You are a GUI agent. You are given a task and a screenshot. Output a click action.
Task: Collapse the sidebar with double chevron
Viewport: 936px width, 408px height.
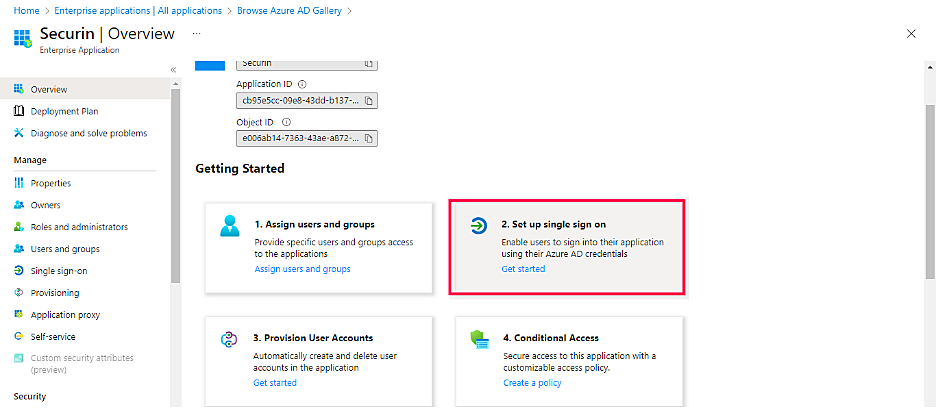click(x=174, y=70)
